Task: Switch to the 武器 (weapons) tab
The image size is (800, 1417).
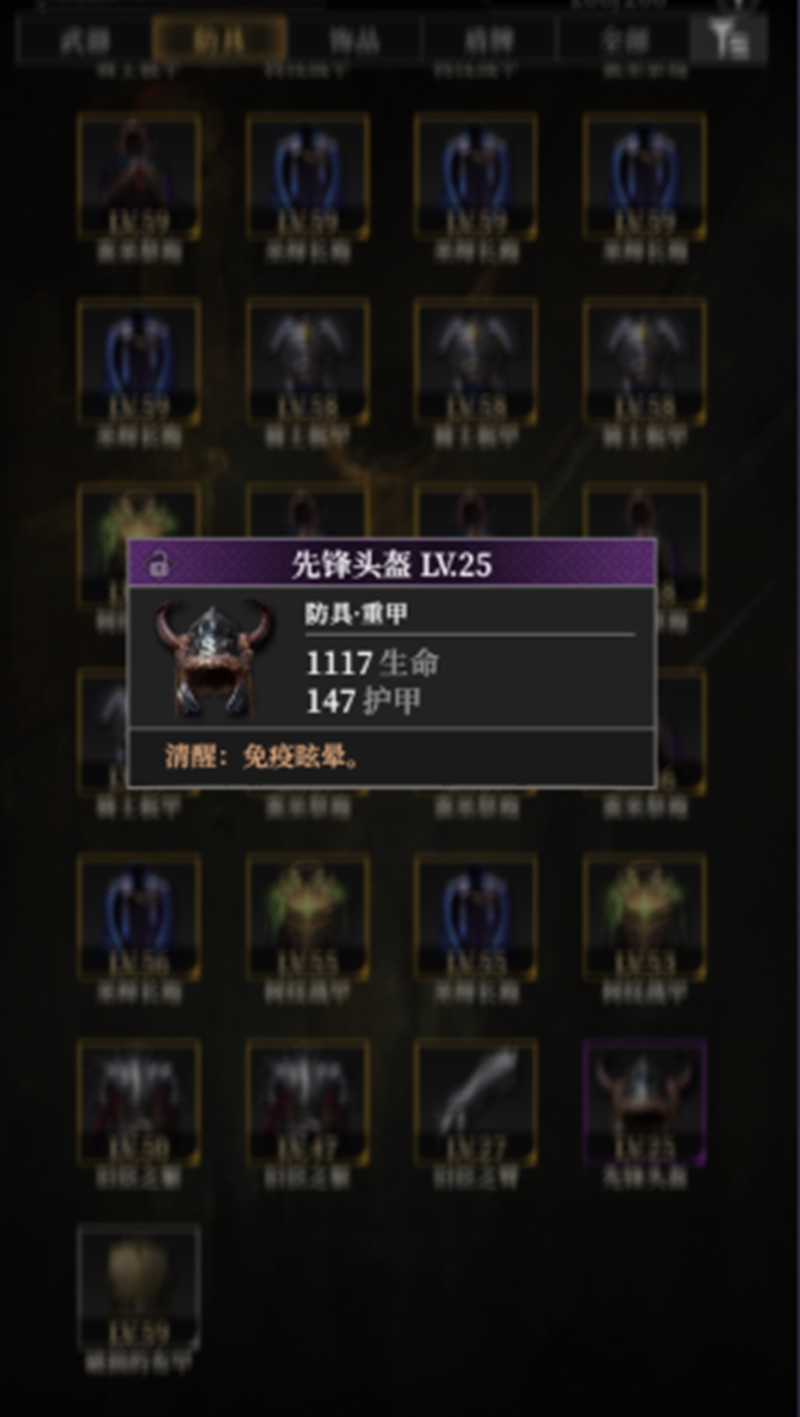Action: tap(85, 41)
